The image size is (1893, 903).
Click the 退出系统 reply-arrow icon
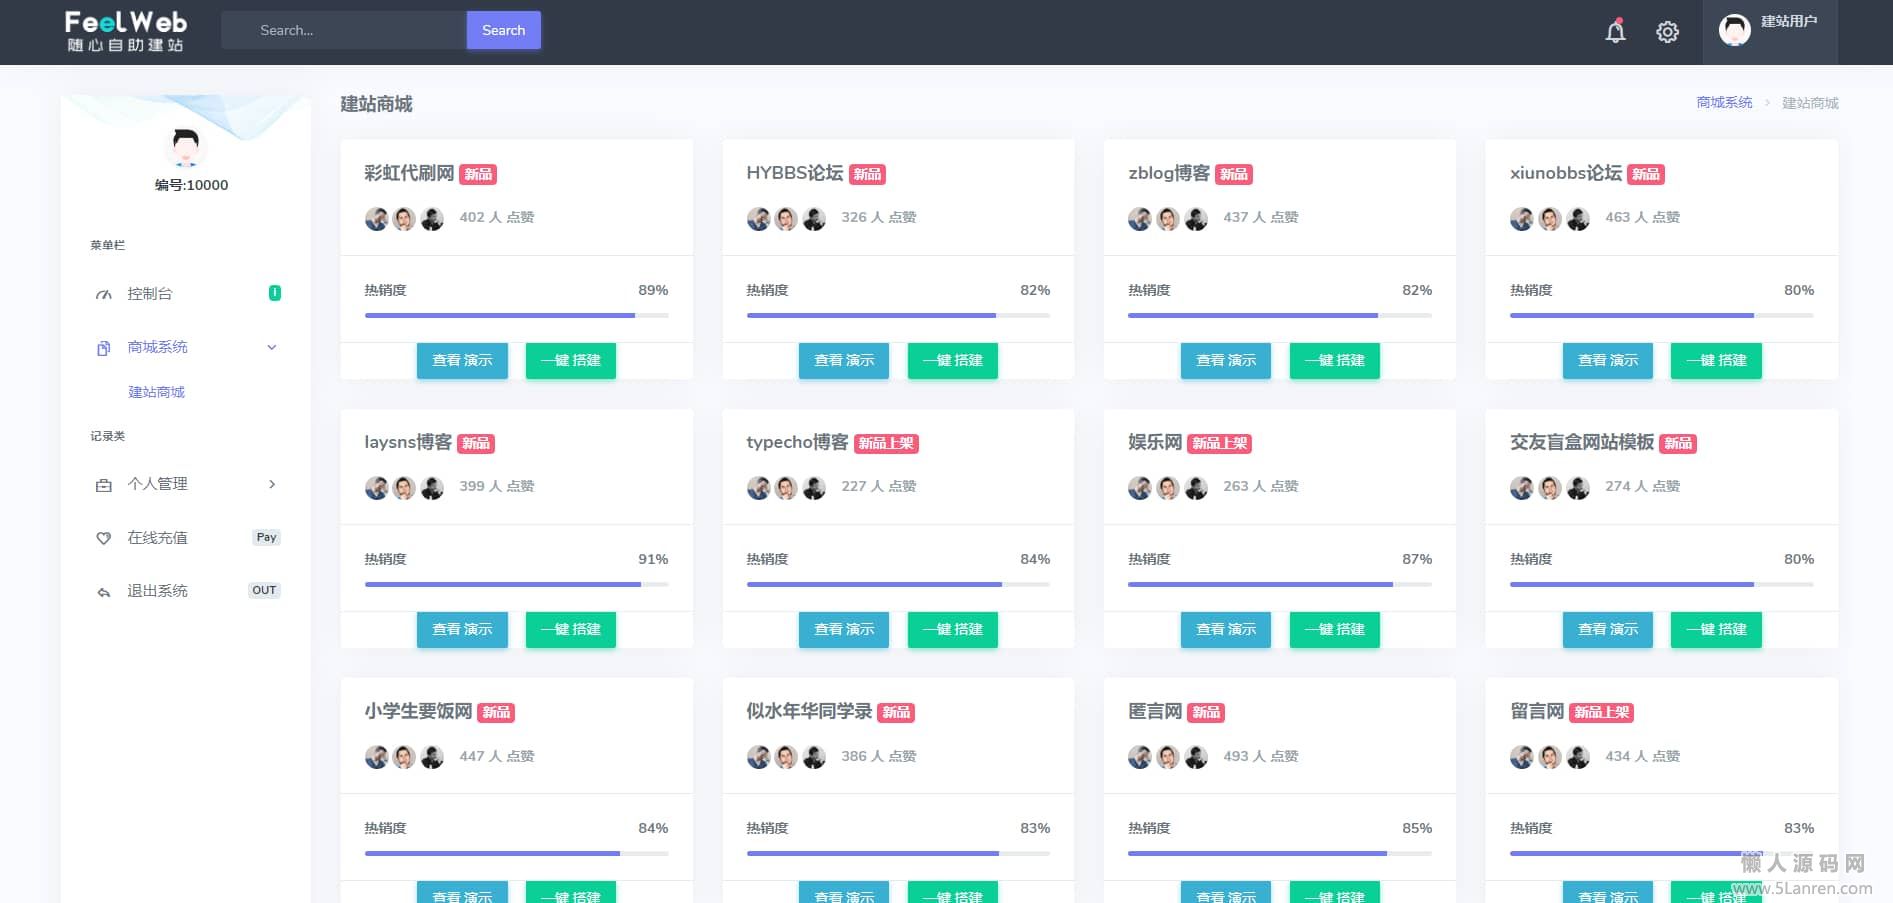[103, 592]
